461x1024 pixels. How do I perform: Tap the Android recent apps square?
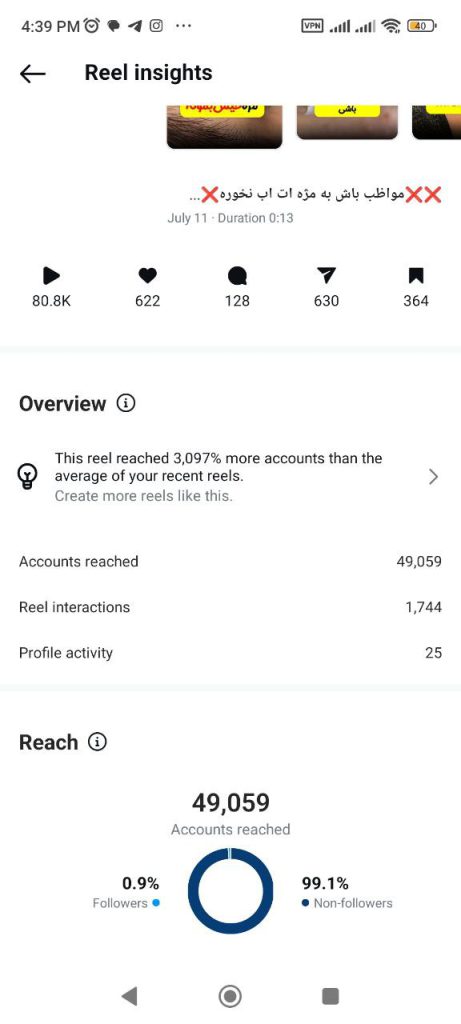click(x=331, y=996)
